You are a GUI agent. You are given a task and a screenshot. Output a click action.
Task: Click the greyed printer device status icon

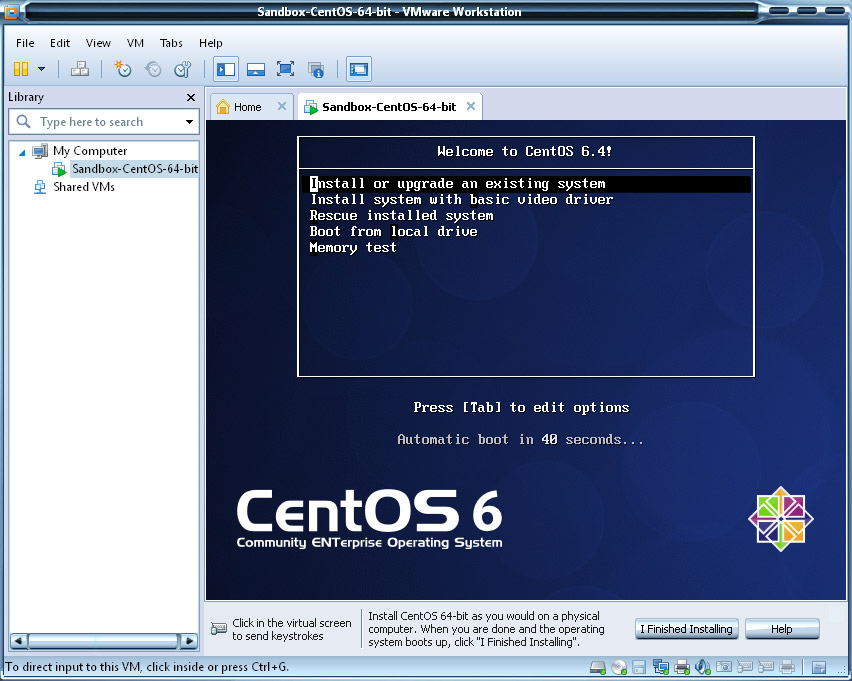pos(786,666)
